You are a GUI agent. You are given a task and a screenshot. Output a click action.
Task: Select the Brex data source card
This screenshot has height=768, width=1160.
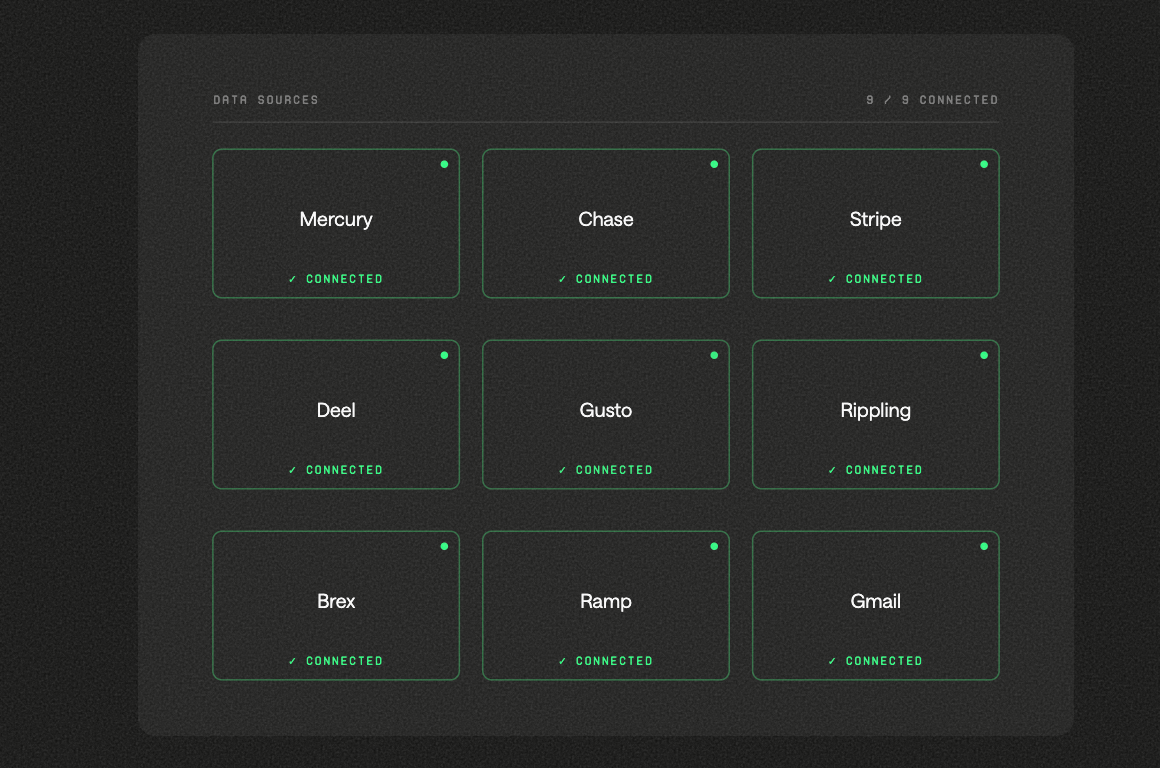tap(336, 605)
